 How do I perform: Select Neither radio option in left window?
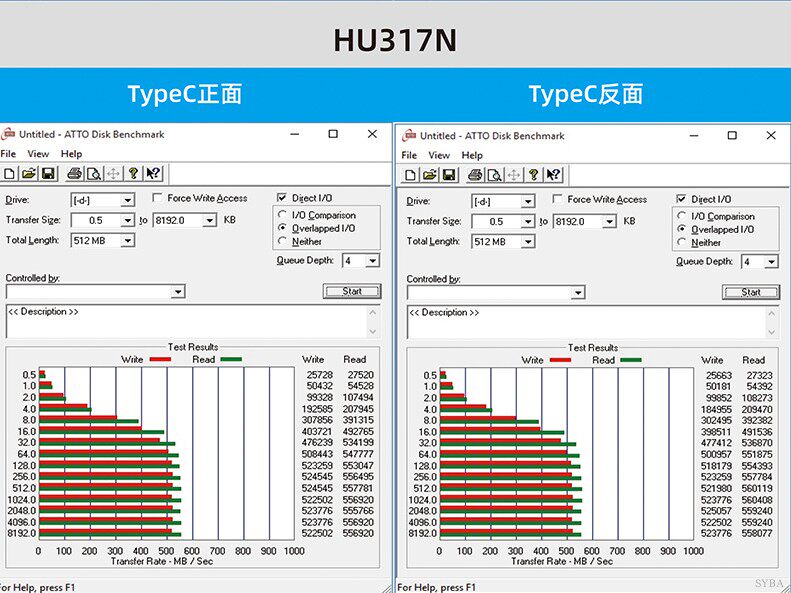(282, 241)
